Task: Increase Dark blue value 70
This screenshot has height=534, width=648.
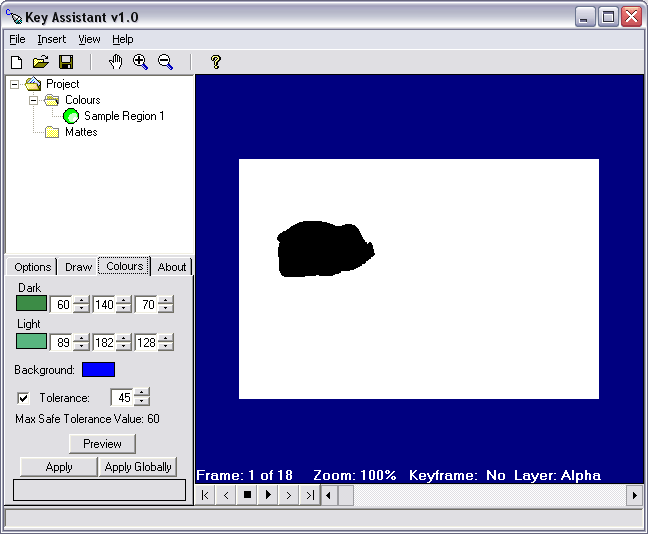Action: [x=166, y=300]
